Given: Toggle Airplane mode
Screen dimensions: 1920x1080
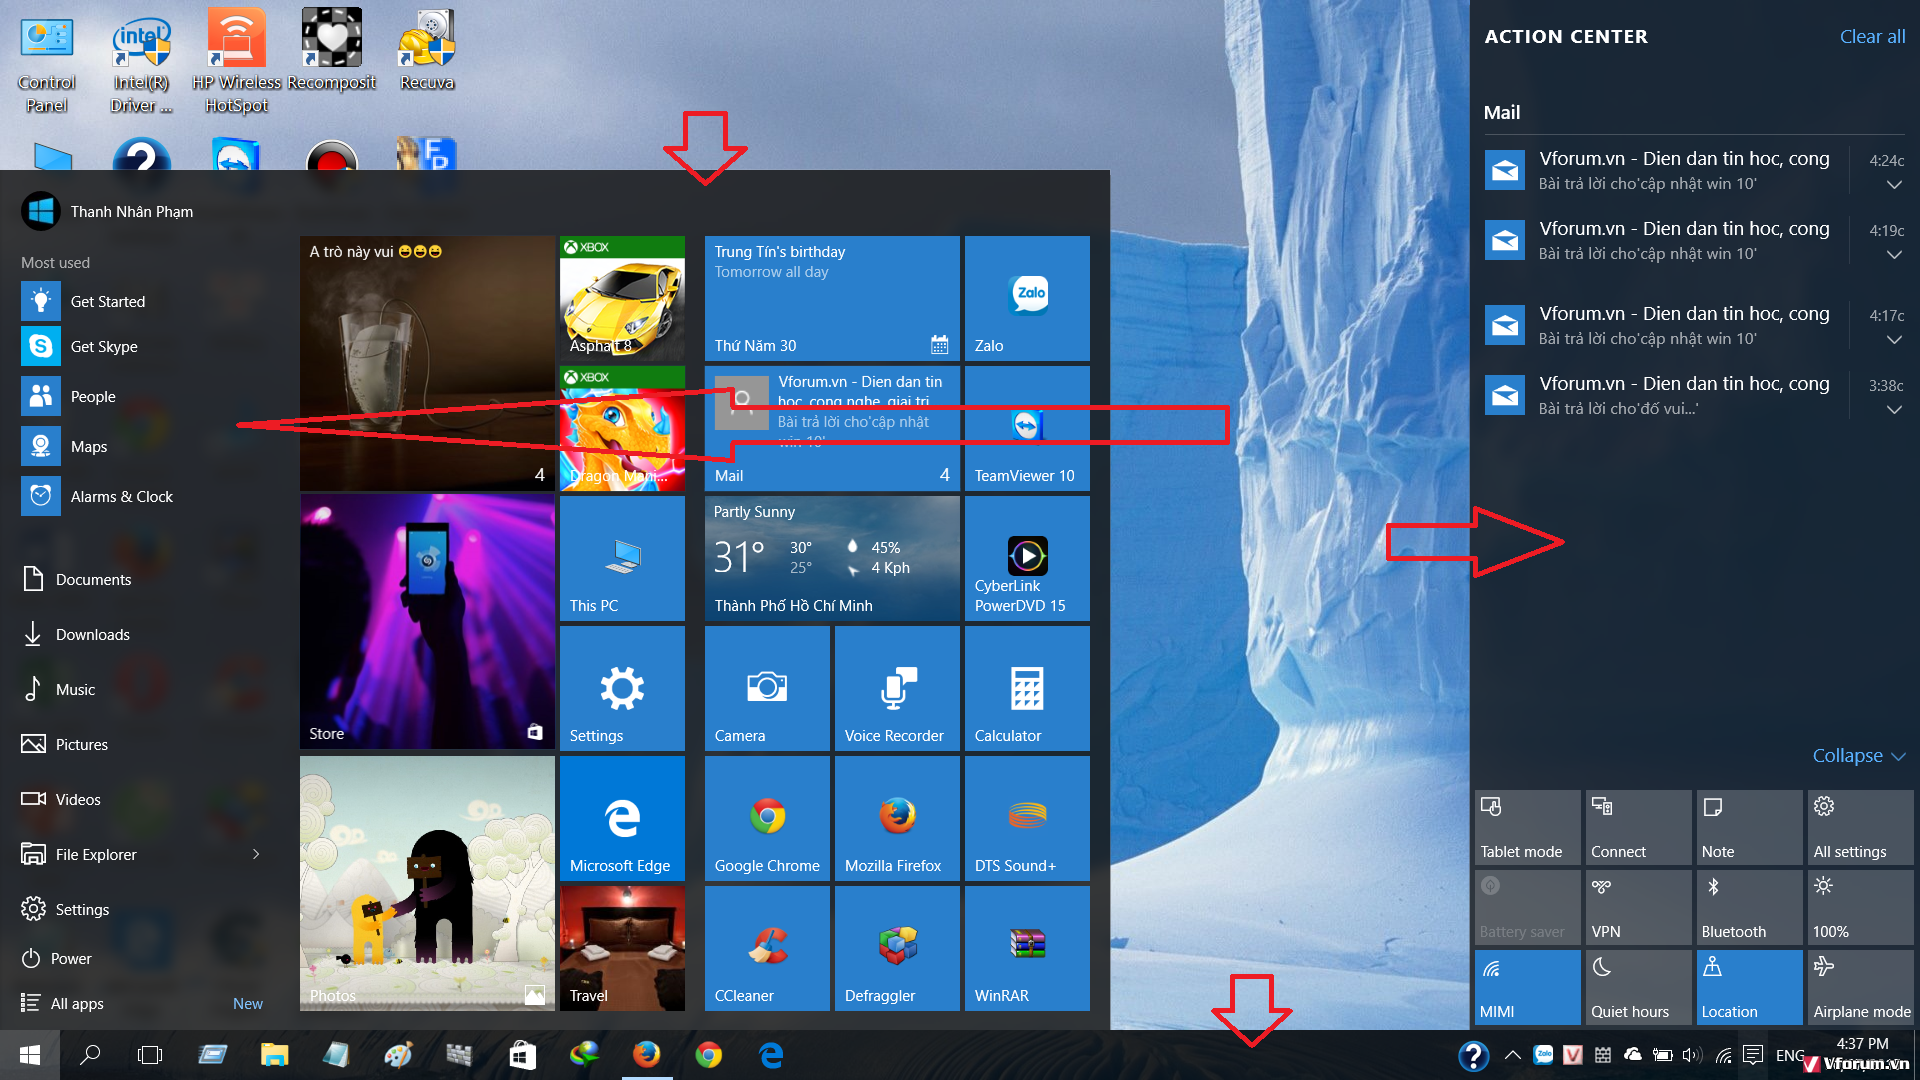Looking at the screenshot, I should click(1860, 987).
